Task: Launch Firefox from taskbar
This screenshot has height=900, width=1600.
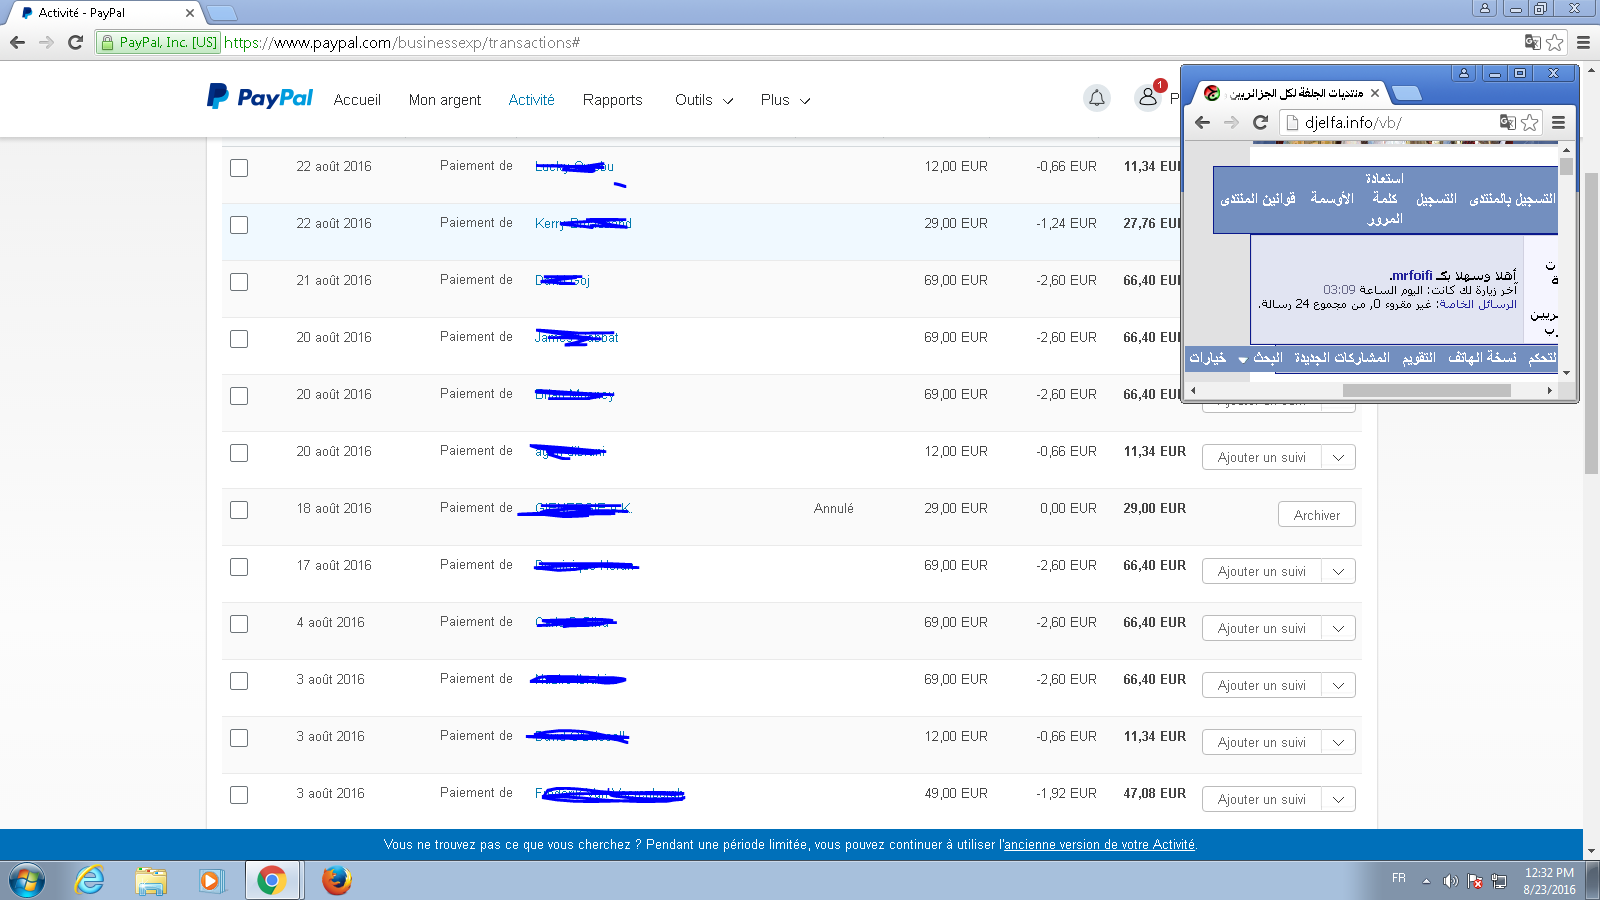Action: (336, 881)
